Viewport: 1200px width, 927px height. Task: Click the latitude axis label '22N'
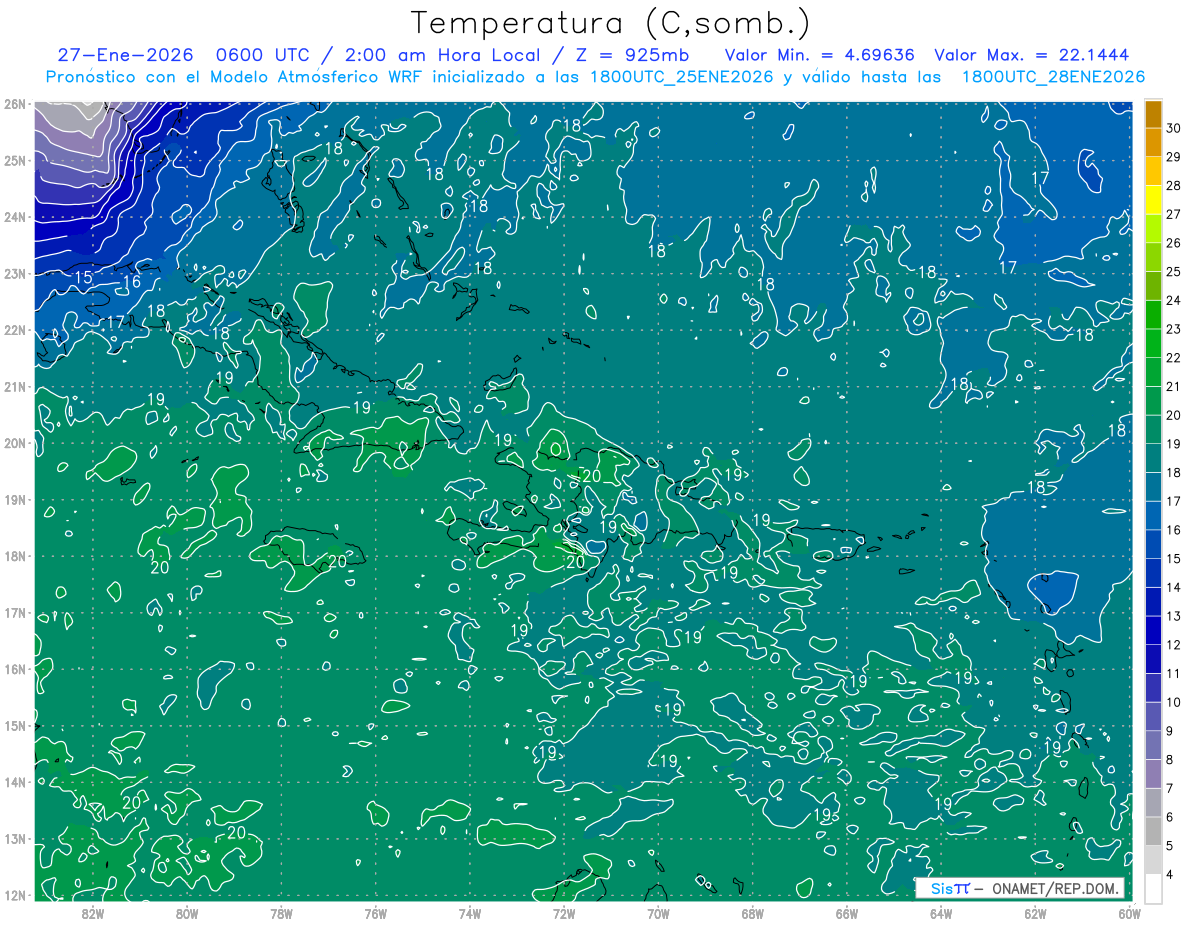pos(15,330)
